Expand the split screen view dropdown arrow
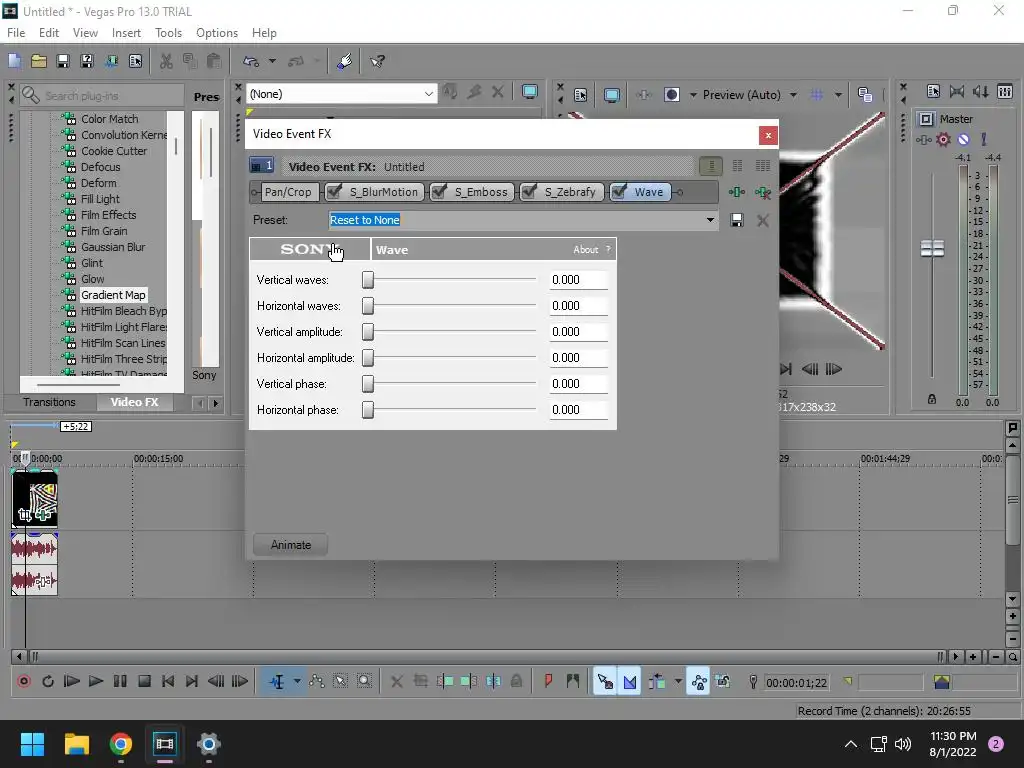Image resolution: width=1024 pixels, height=768 pixels. click(693, 95)
